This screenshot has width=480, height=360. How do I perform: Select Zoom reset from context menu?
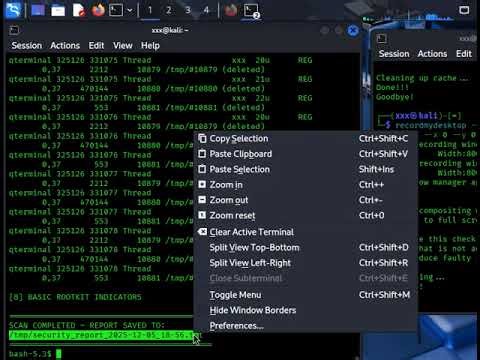(305, 215)
